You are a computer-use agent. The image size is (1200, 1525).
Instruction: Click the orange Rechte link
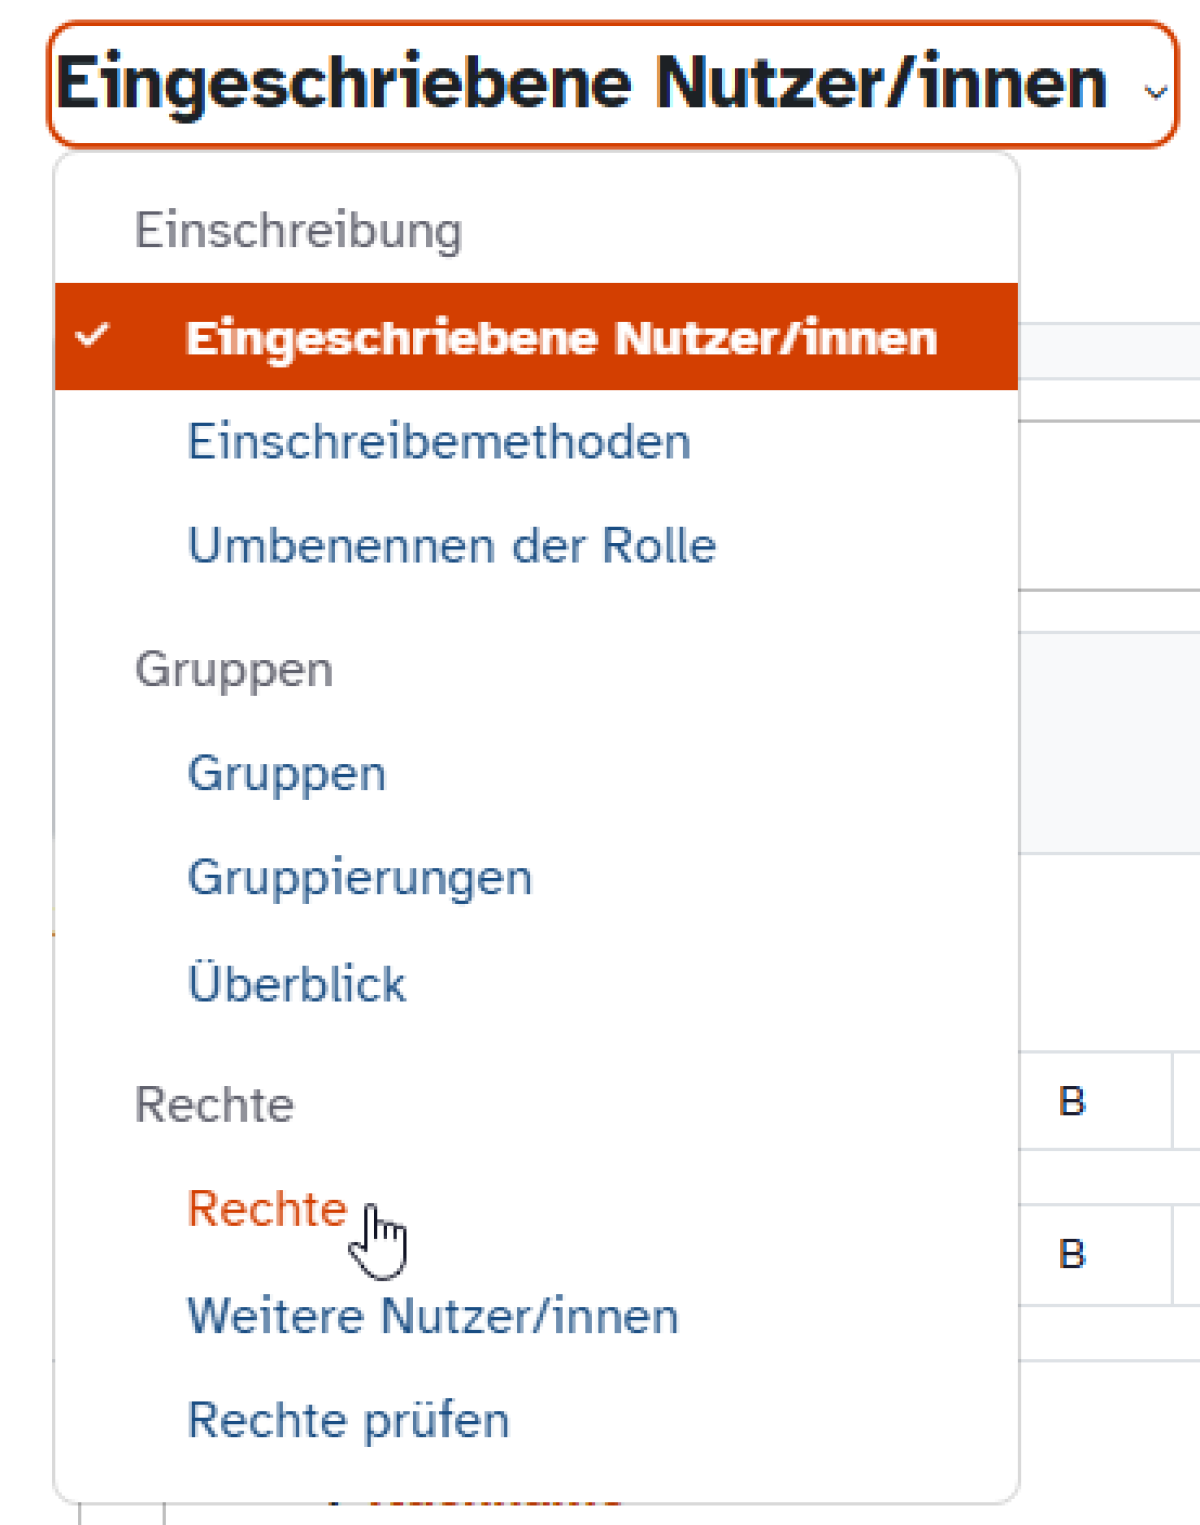click(x=267, y=1209)
